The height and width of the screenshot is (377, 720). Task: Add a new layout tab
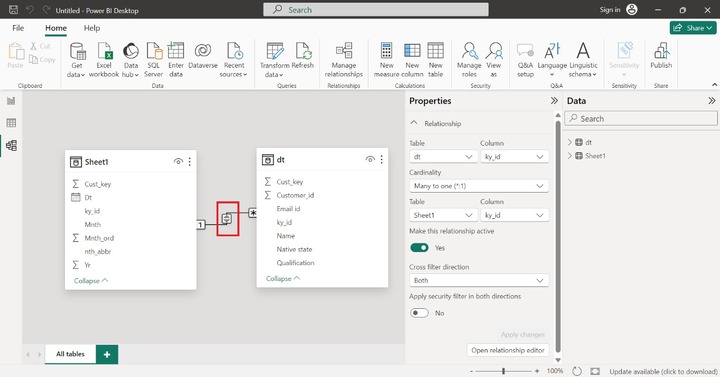[x=107, y=354]
